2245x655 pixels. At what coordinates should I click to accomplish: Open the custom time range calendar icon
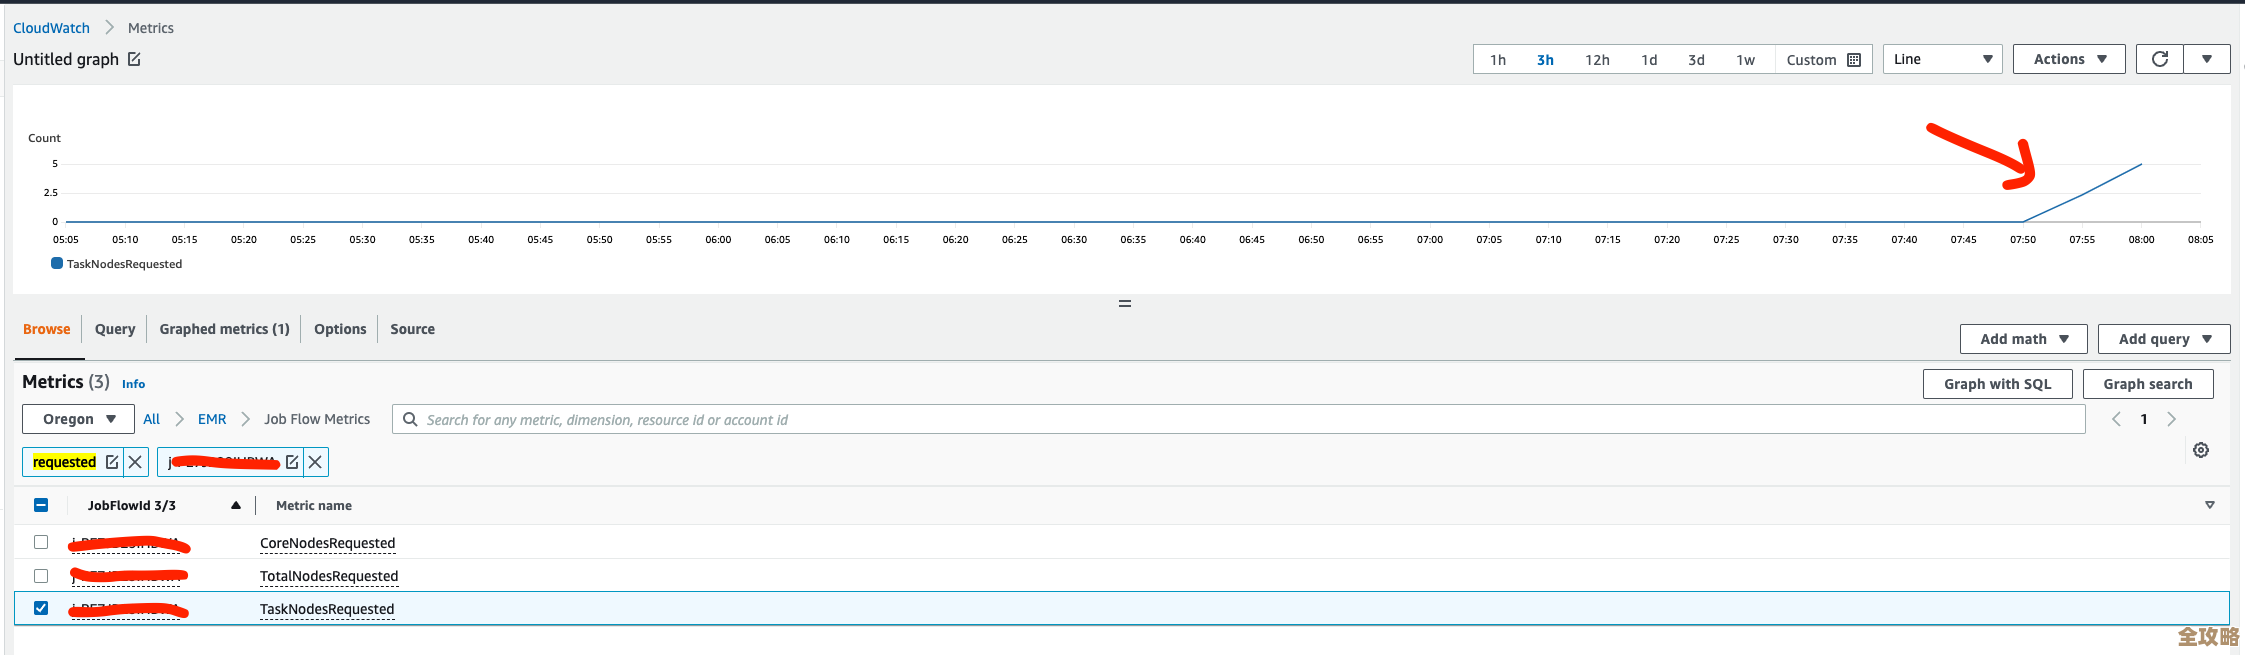(1854, 60)
